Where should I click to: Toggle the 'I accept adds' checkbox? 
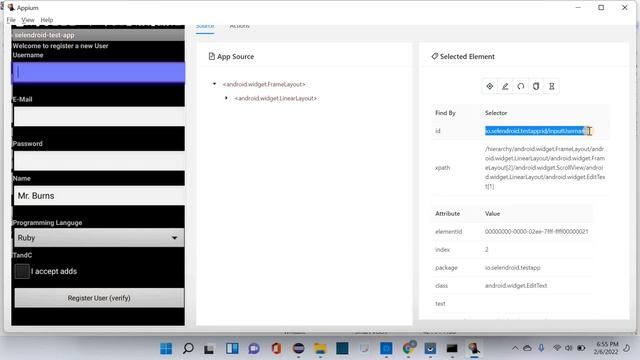tap(22, 271)
